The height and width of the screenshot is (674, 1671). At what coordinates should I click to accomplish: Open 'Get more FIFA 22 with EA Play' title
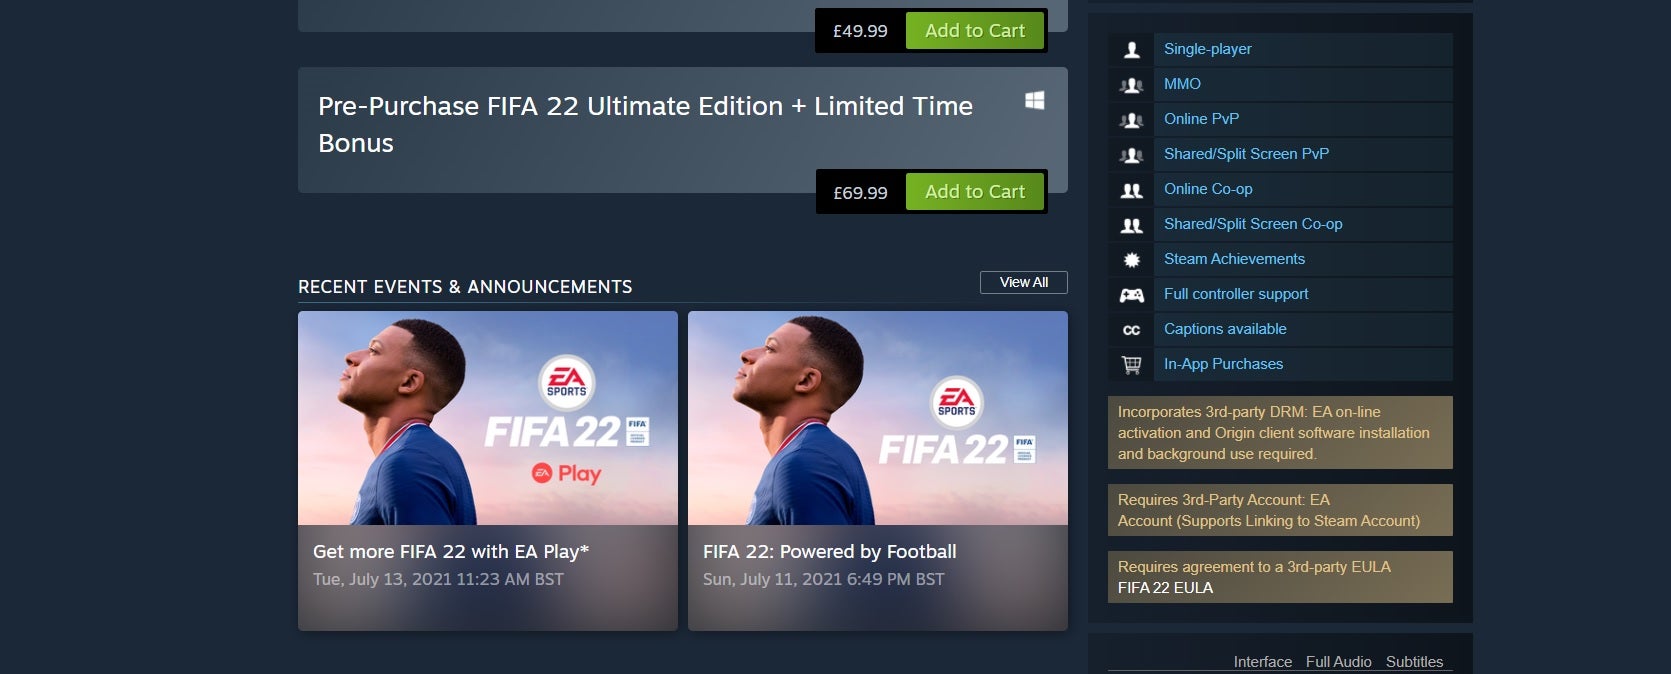451,552
